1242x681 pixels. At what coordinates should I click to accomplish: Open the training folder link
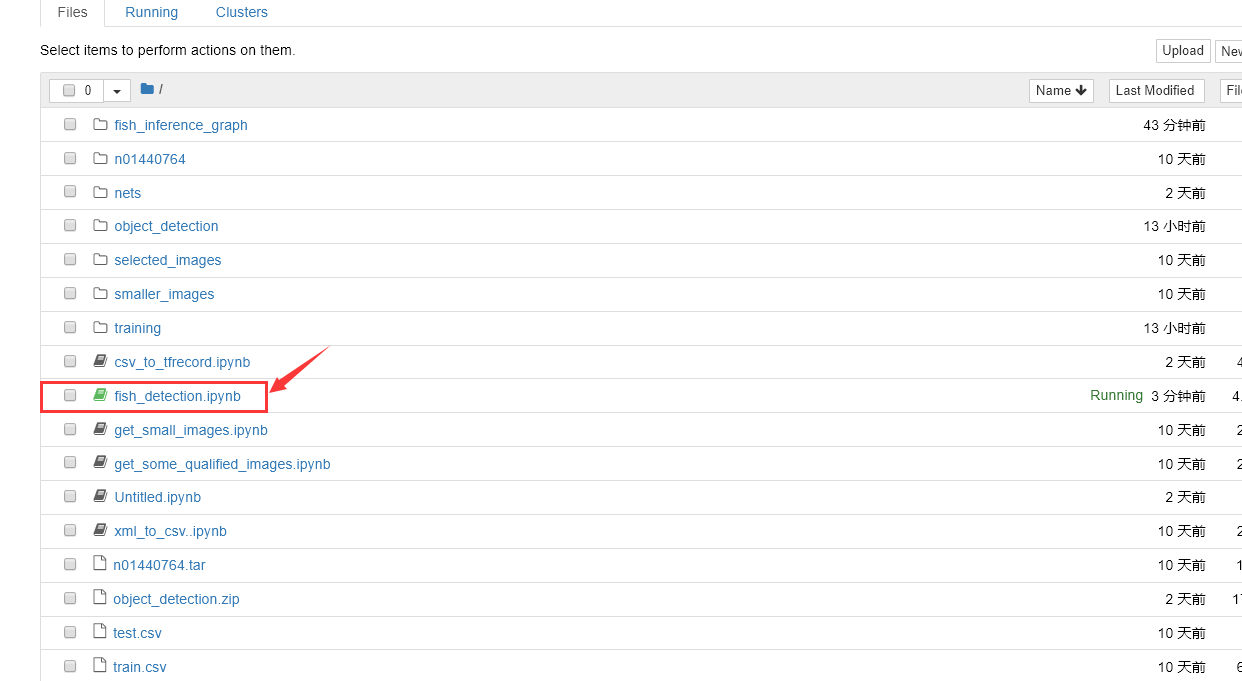pyautogui.click(x=138, y=328)
